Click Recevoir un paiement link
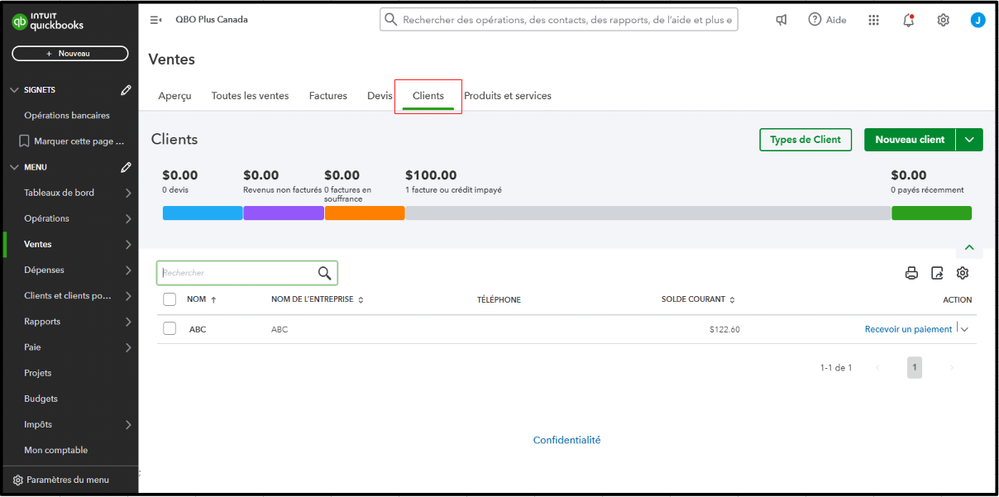 [908, 329]
